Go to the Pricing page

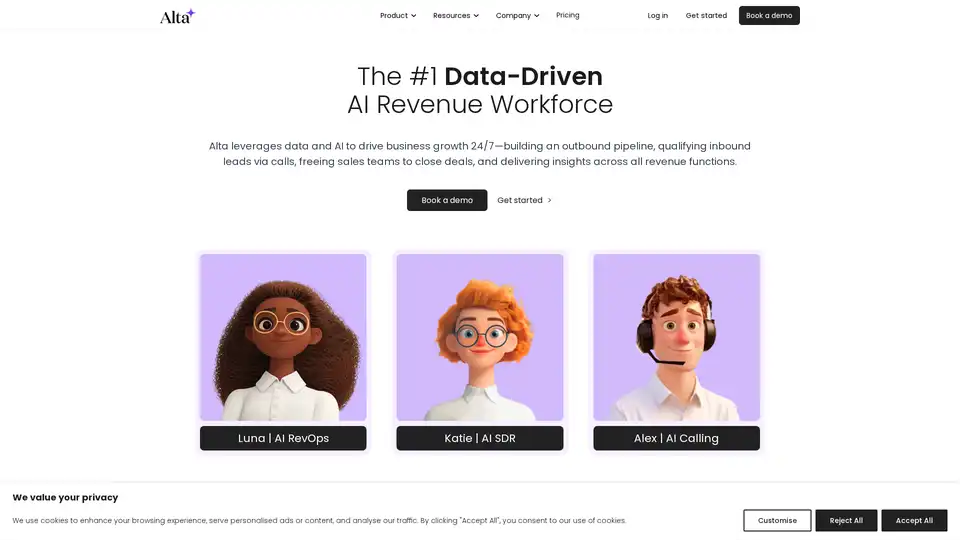(568, 15)
